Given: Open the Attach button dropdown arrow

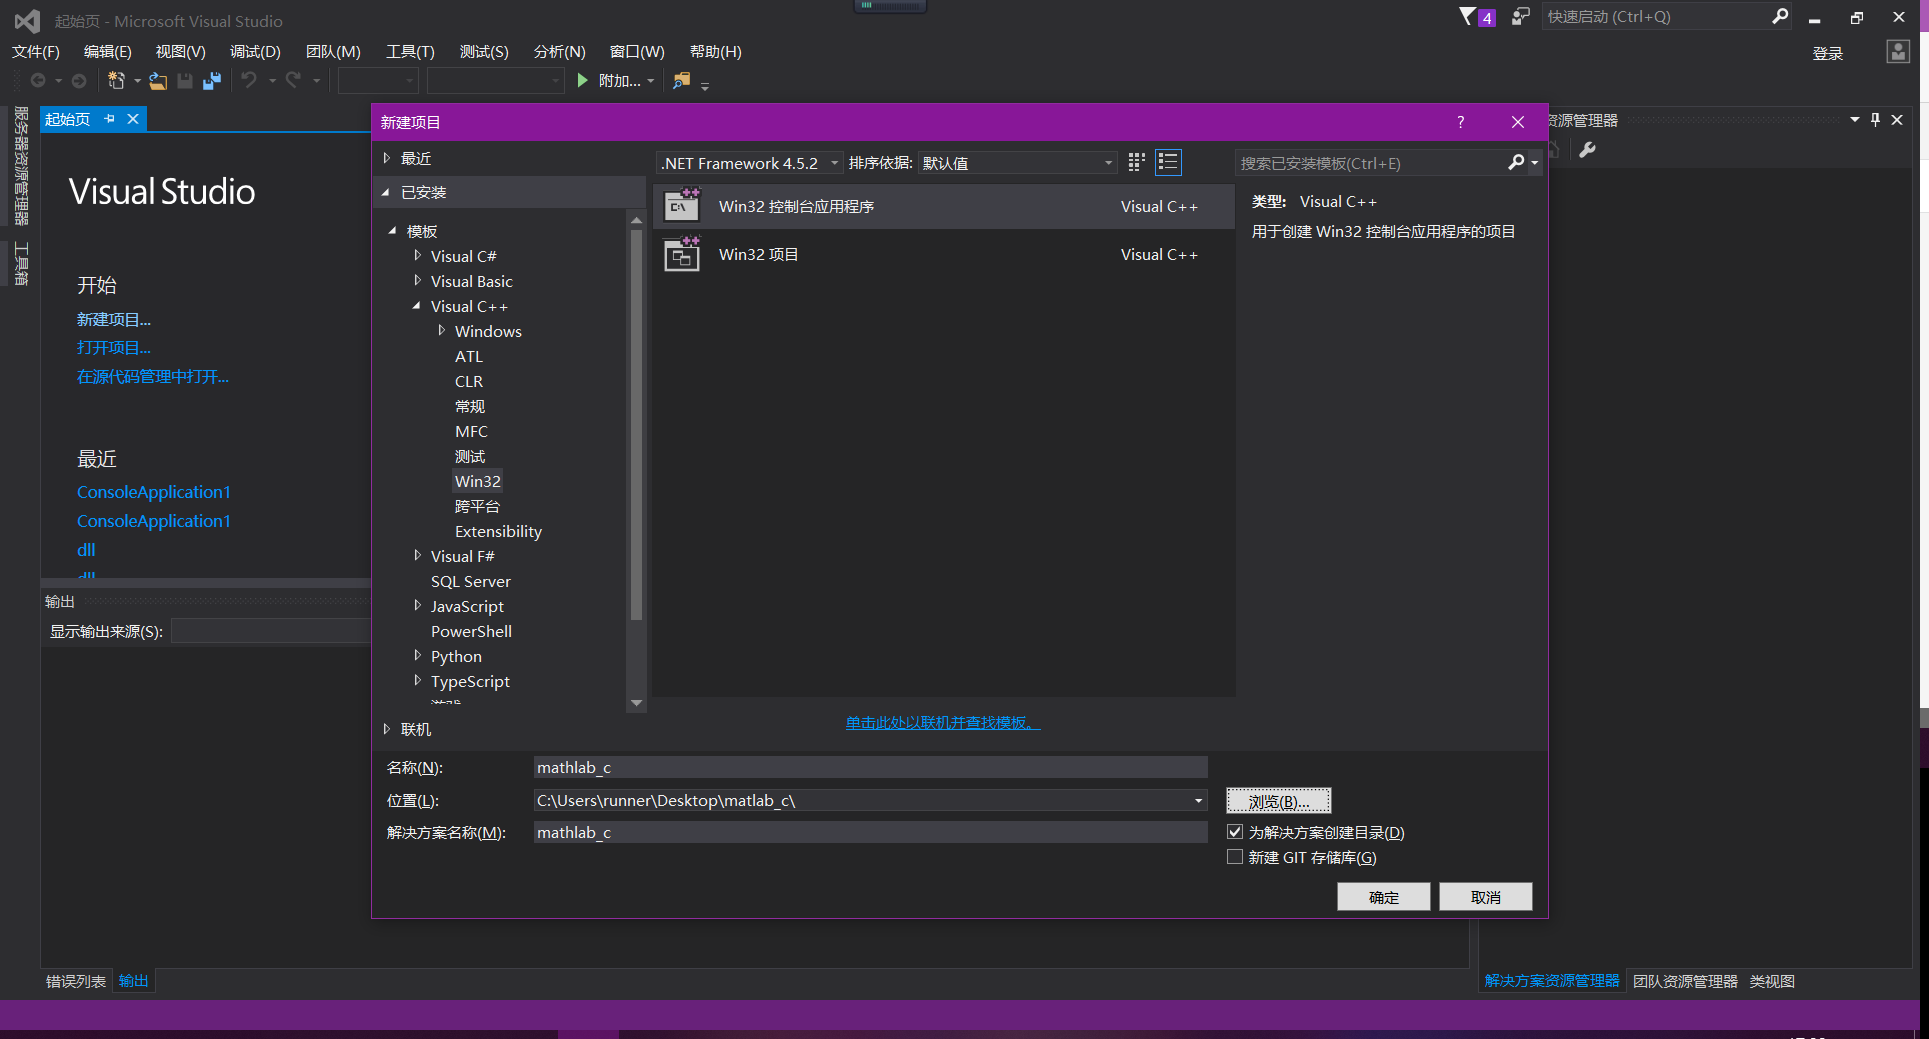Looking at the screenshot, I should (651, 81).
